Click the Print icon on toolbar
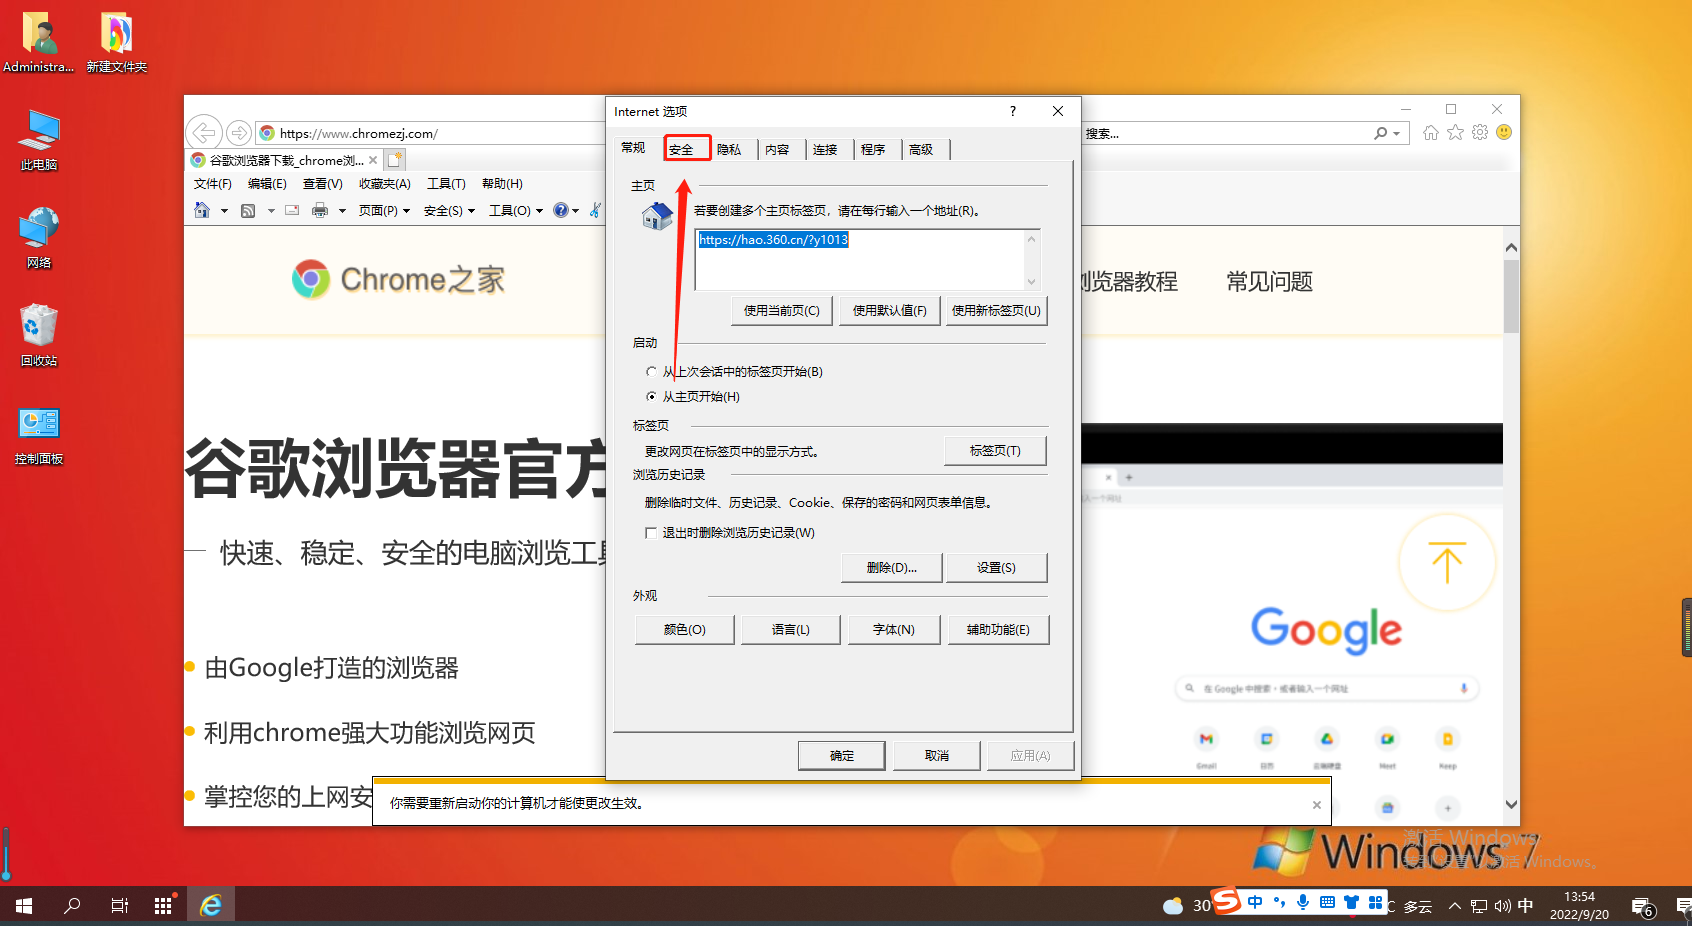1692x926 pixels. tap(322, 211)
